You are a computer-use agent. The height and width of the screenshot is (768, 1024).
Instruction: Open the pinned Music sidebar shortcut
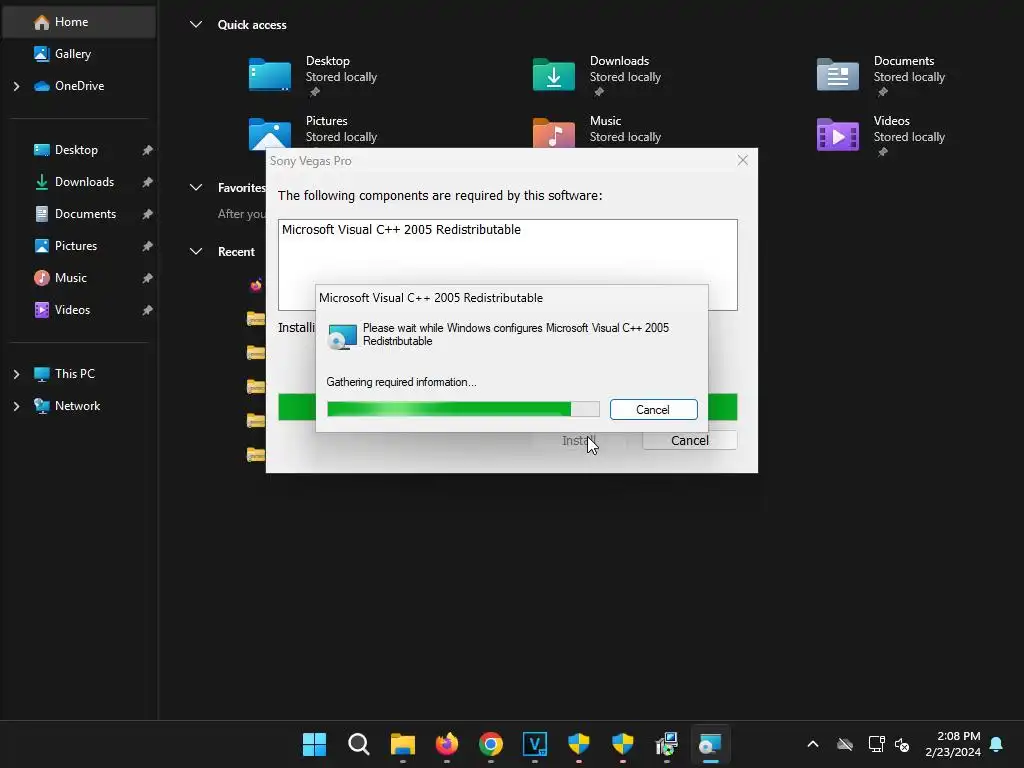[71, 278]
